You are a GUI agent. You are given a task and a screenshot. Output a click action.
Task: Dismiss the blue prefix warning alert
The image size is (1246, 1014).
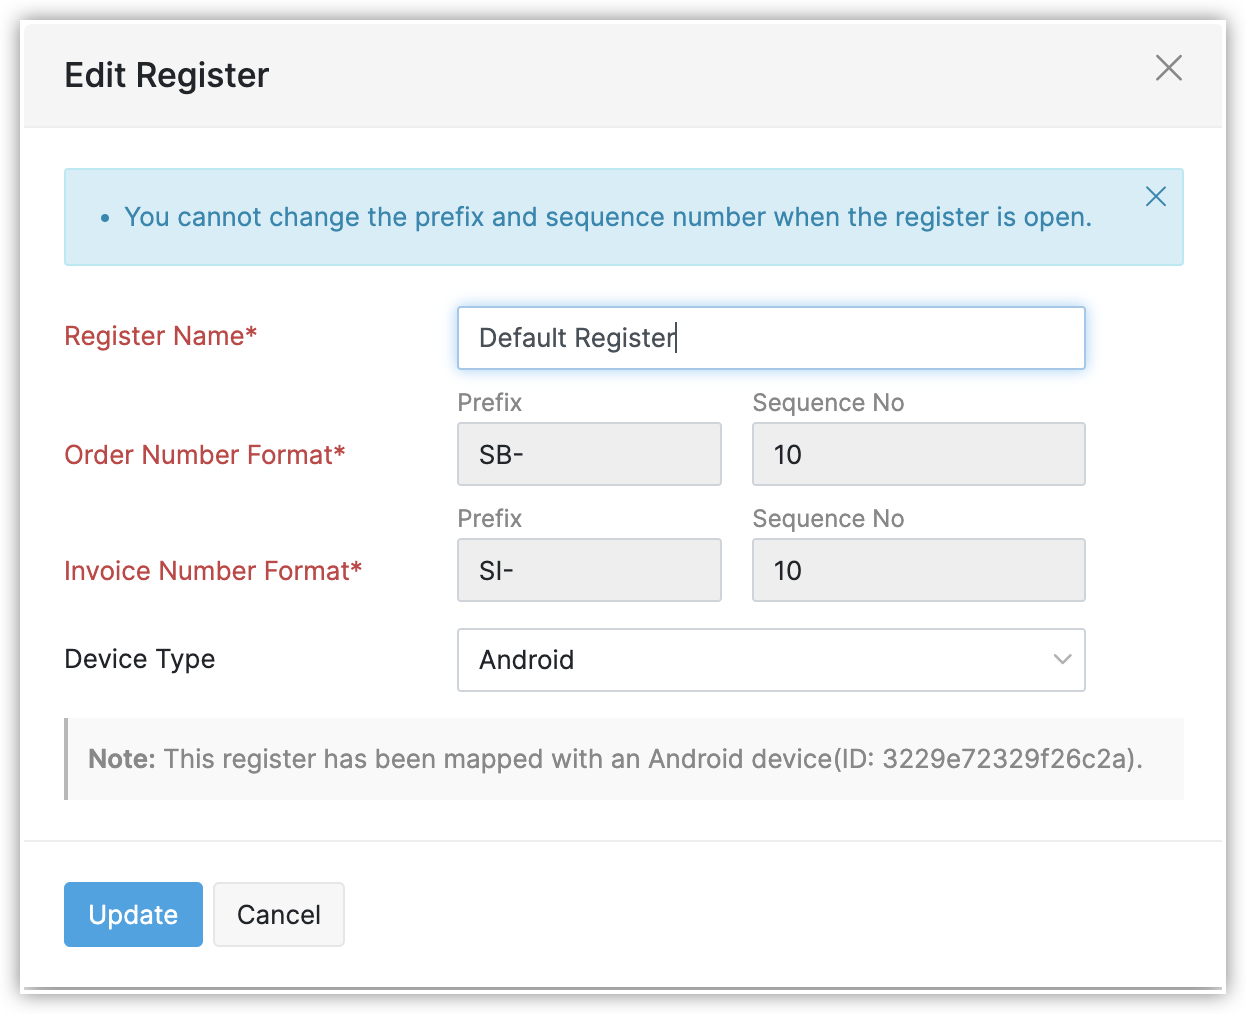(x=1155, y=197)
